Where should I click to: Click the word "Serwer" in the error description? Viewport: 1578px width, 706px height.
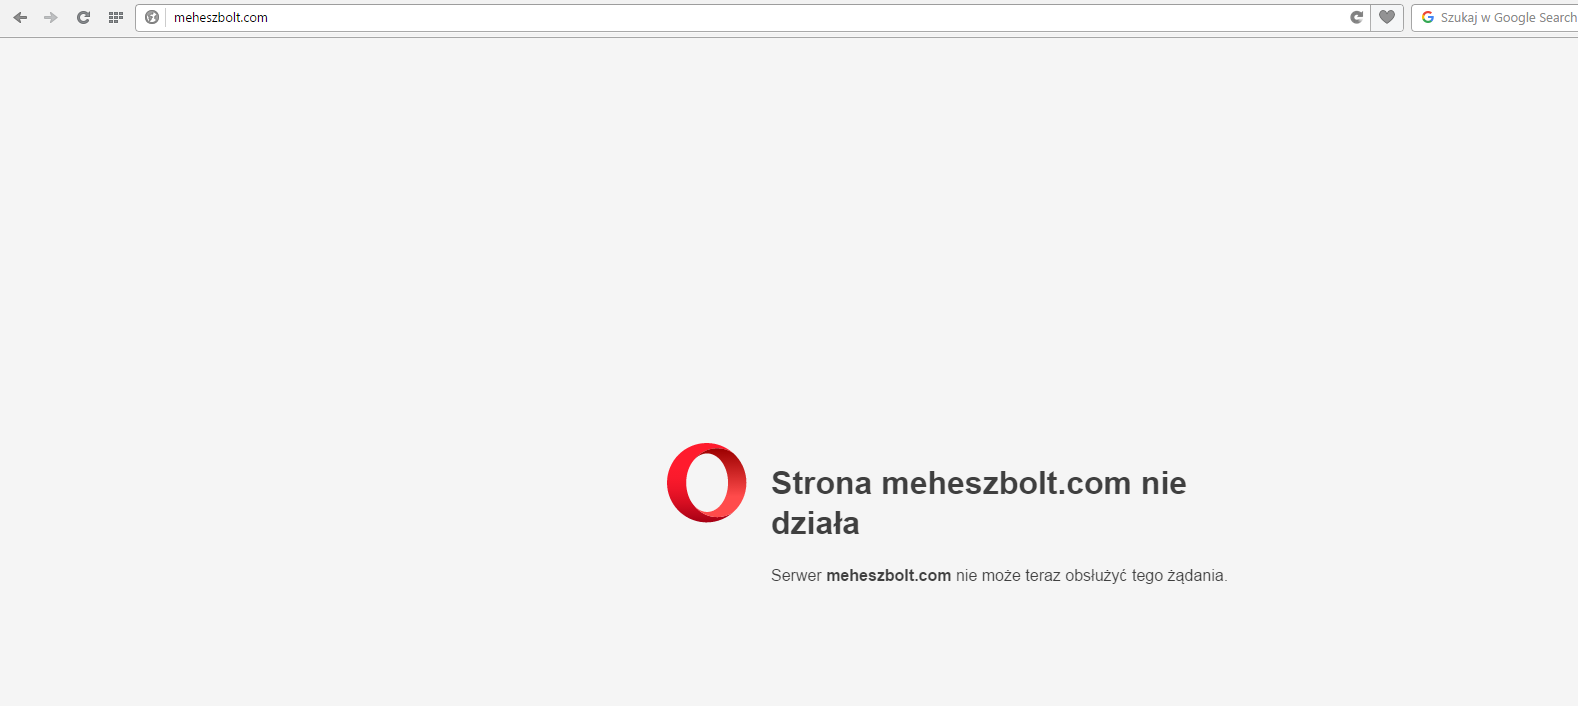coord(796,575)
